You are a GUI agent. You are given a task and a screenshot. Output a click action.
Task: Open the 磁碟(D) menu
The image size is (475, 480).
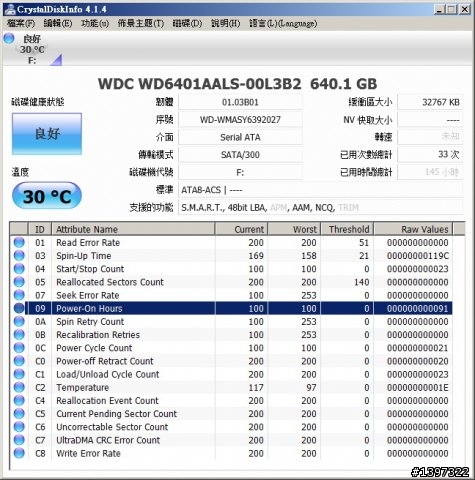click(187, 23)
